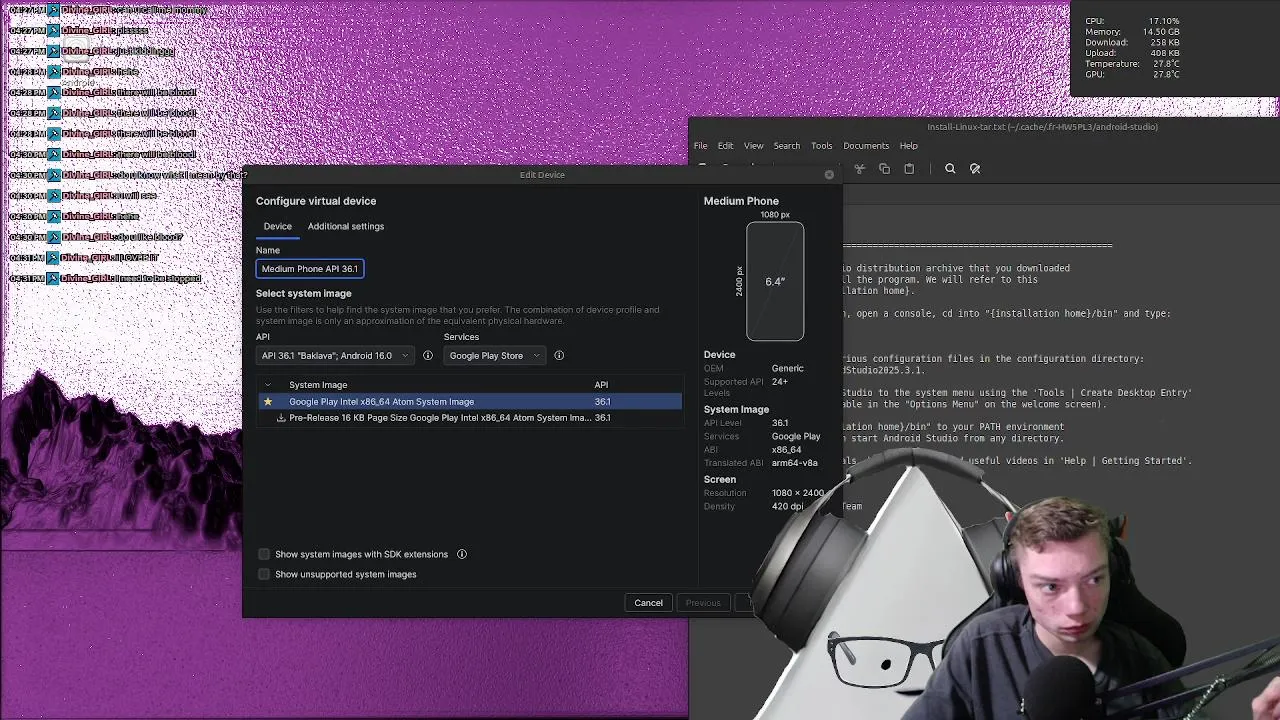Open Edit menu in text editor
The width and height of the screenshot is (1280, 720).
click(x=725, y=146)
